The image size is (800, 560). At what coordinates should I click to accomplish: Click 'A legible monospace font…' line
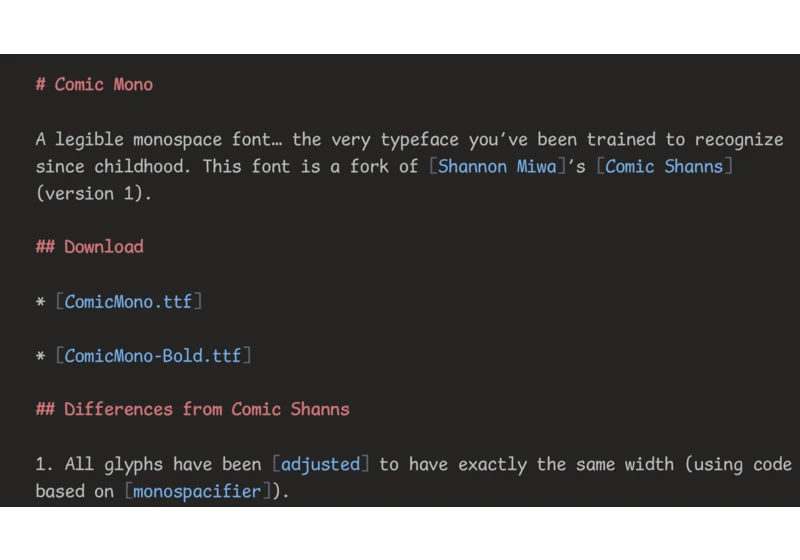409,139
